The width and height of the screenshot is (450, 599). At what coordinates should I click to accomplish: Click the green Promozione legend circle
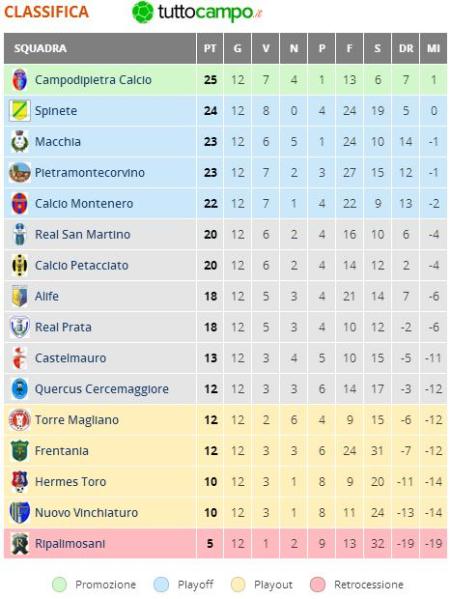59,584
